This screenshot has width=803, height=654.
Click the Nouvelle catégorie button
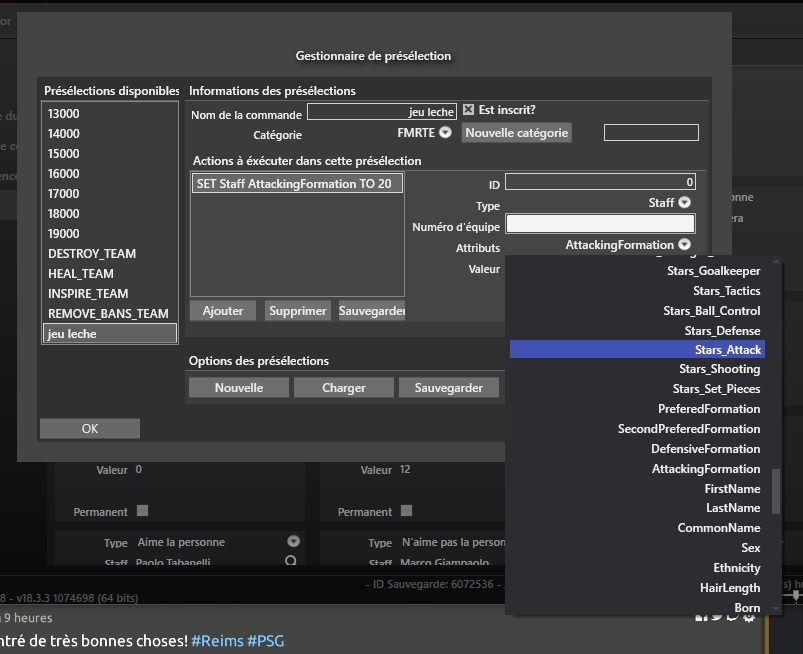[x=517, y=133]
